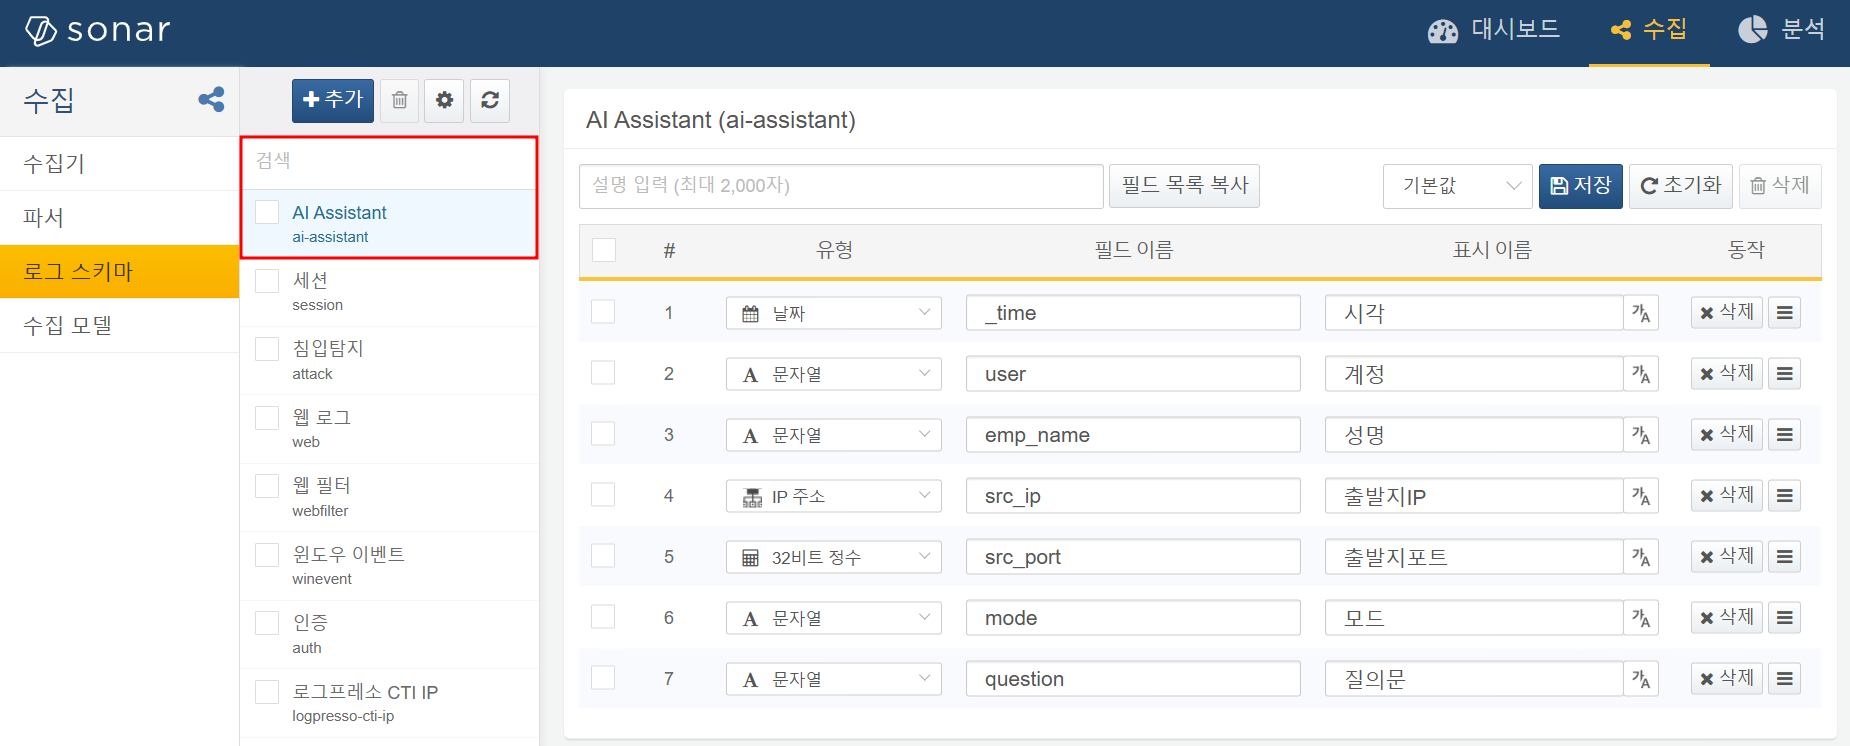Check the 침입탐지 attack schema checkbox
The height and width of the screenshot is (746, 1850).
point(267,348)
